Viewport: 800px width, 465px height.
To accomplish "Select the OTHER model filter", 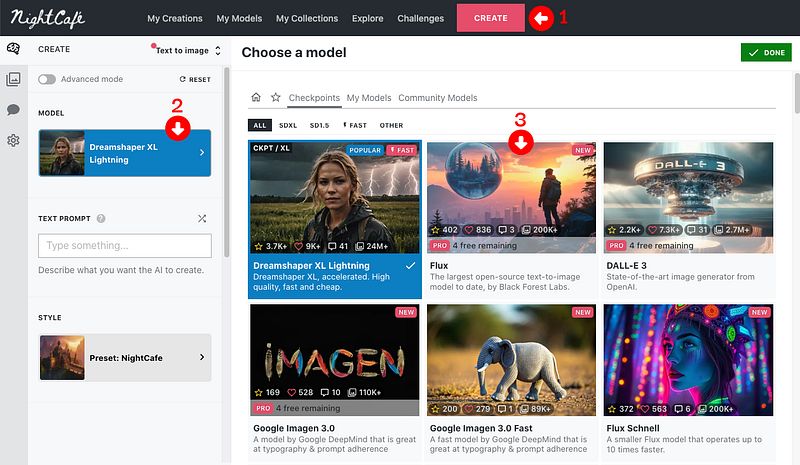I will point(391,125).
